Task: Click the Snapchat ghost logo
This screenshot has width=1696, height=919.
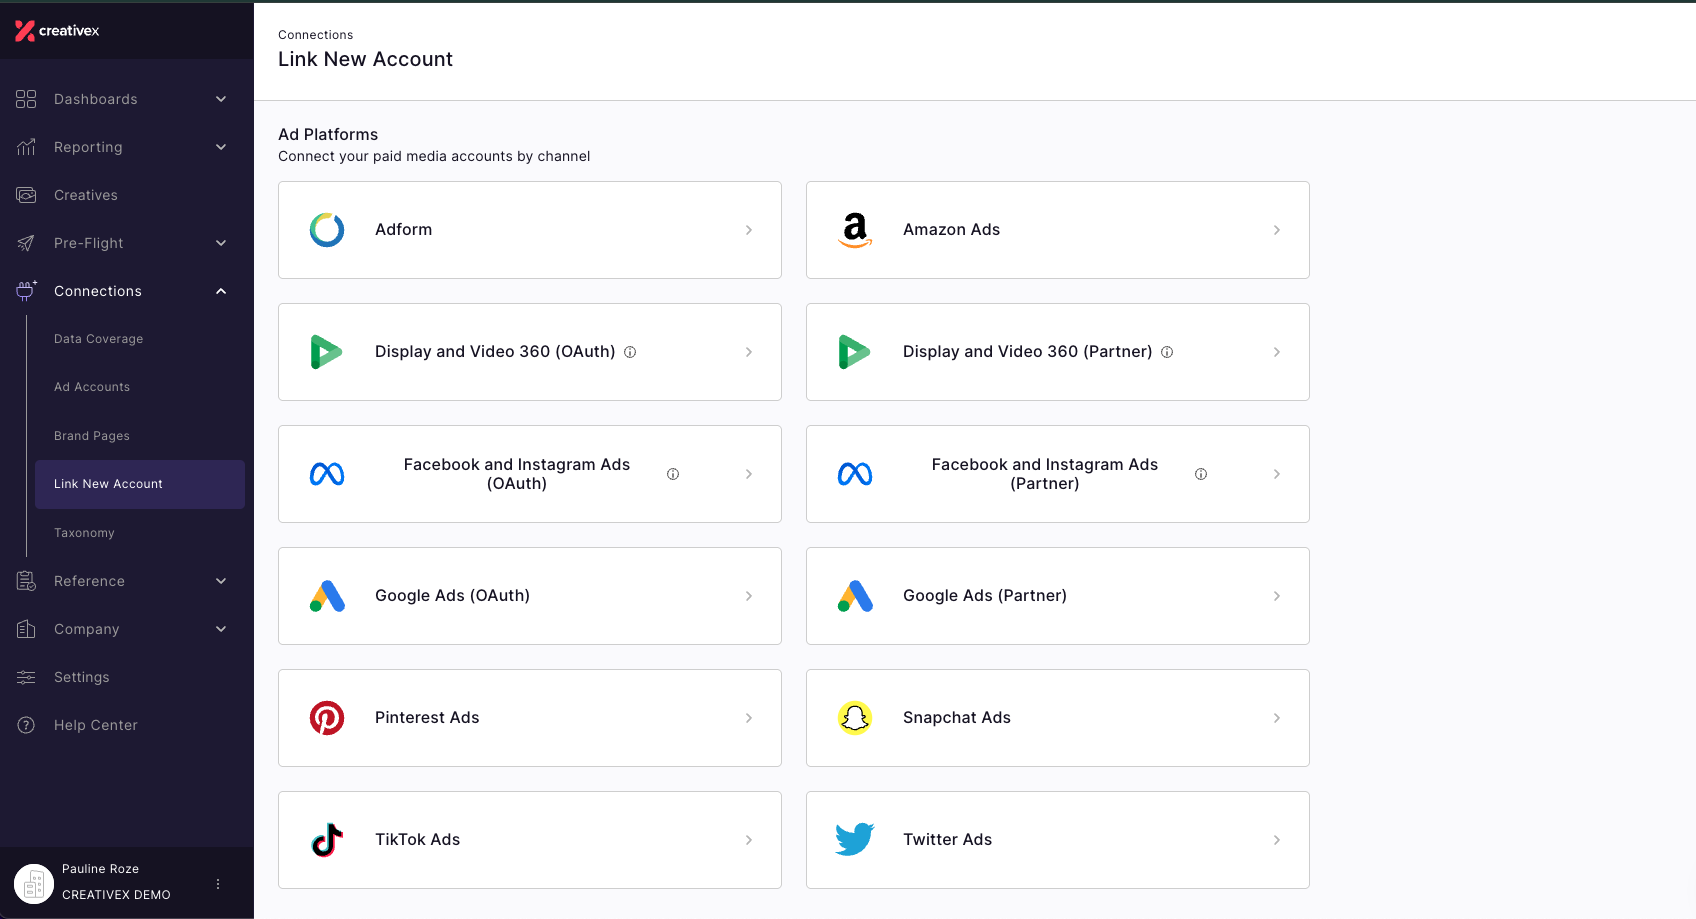Action: (855, 718)
